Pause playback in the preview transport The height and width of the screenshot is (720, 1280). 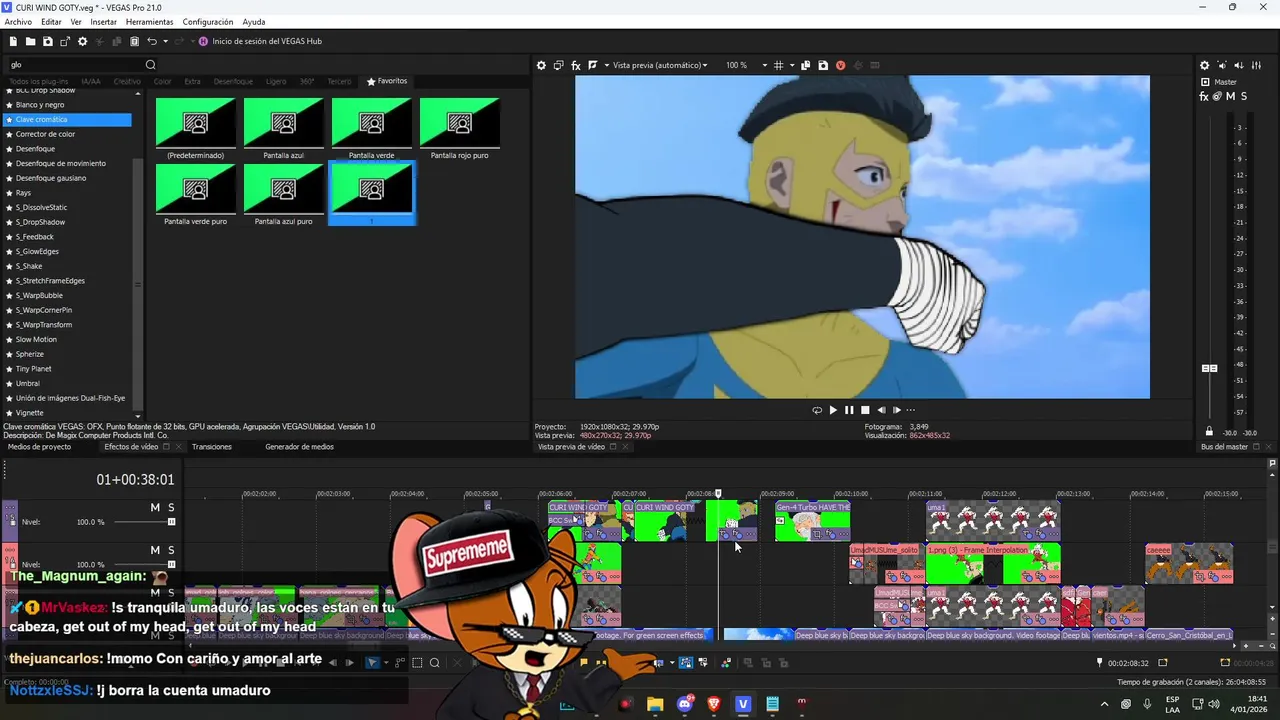(x=849, y=410)
